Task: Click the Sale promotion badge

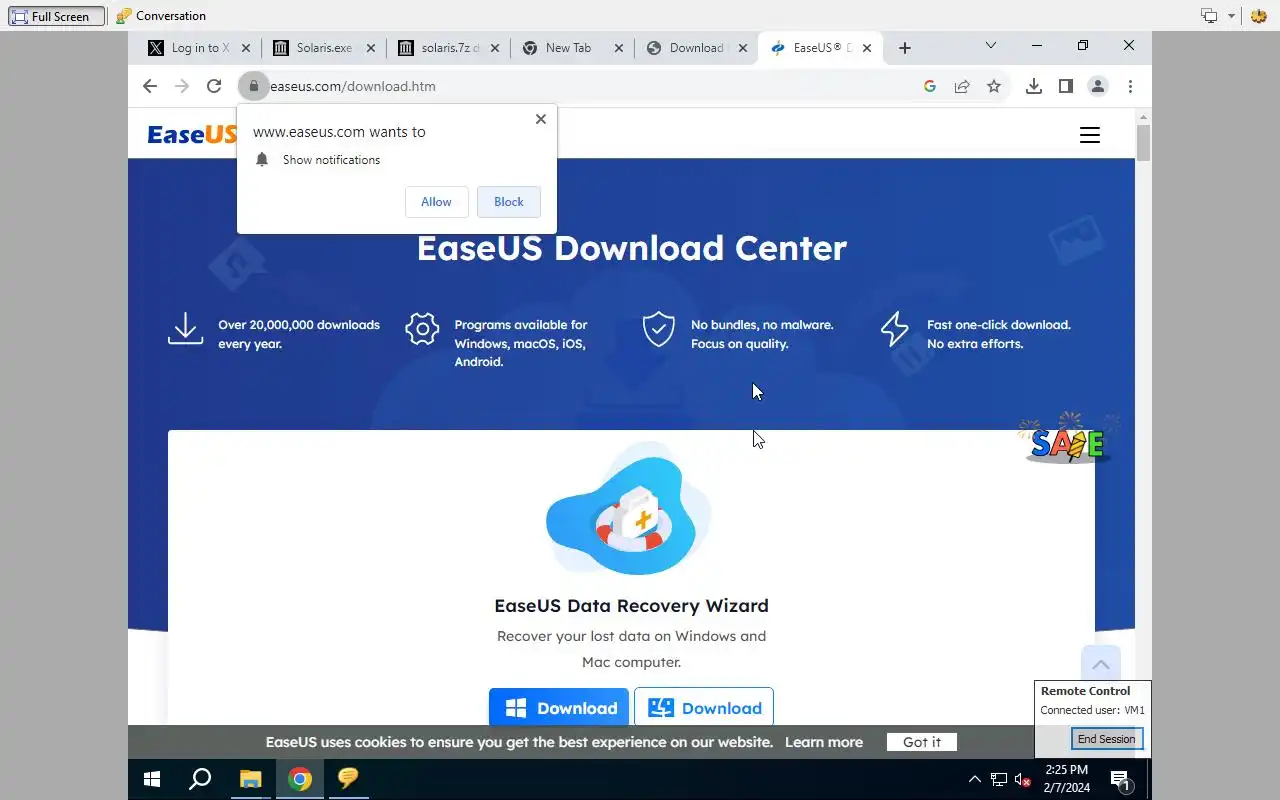Action: (x=1068, y=438)
